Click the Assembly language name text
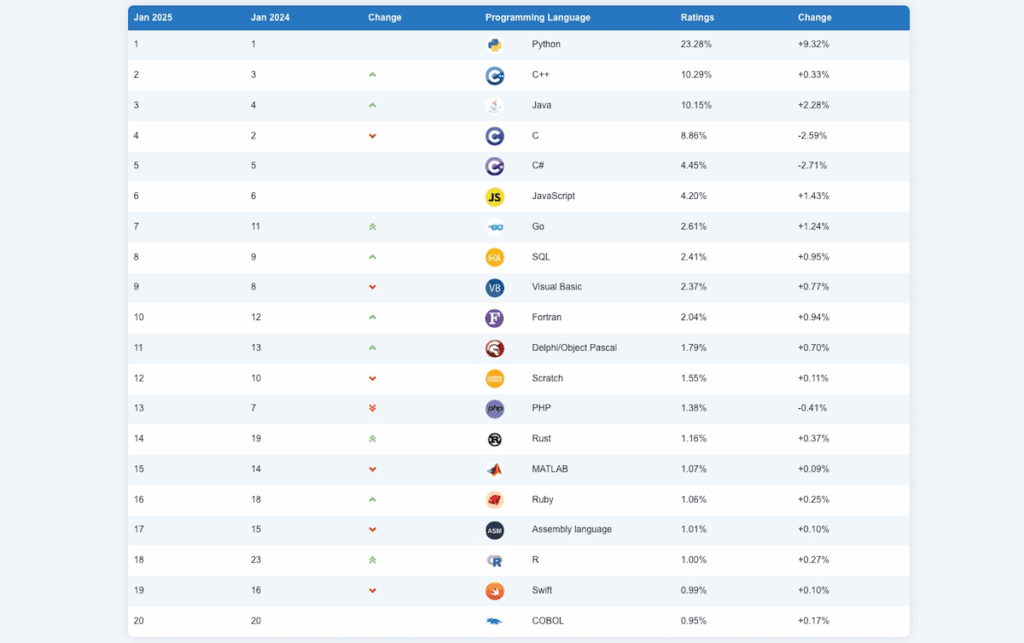The width and height of the screenshot is (1024, 643). click(x=571, y=530)
